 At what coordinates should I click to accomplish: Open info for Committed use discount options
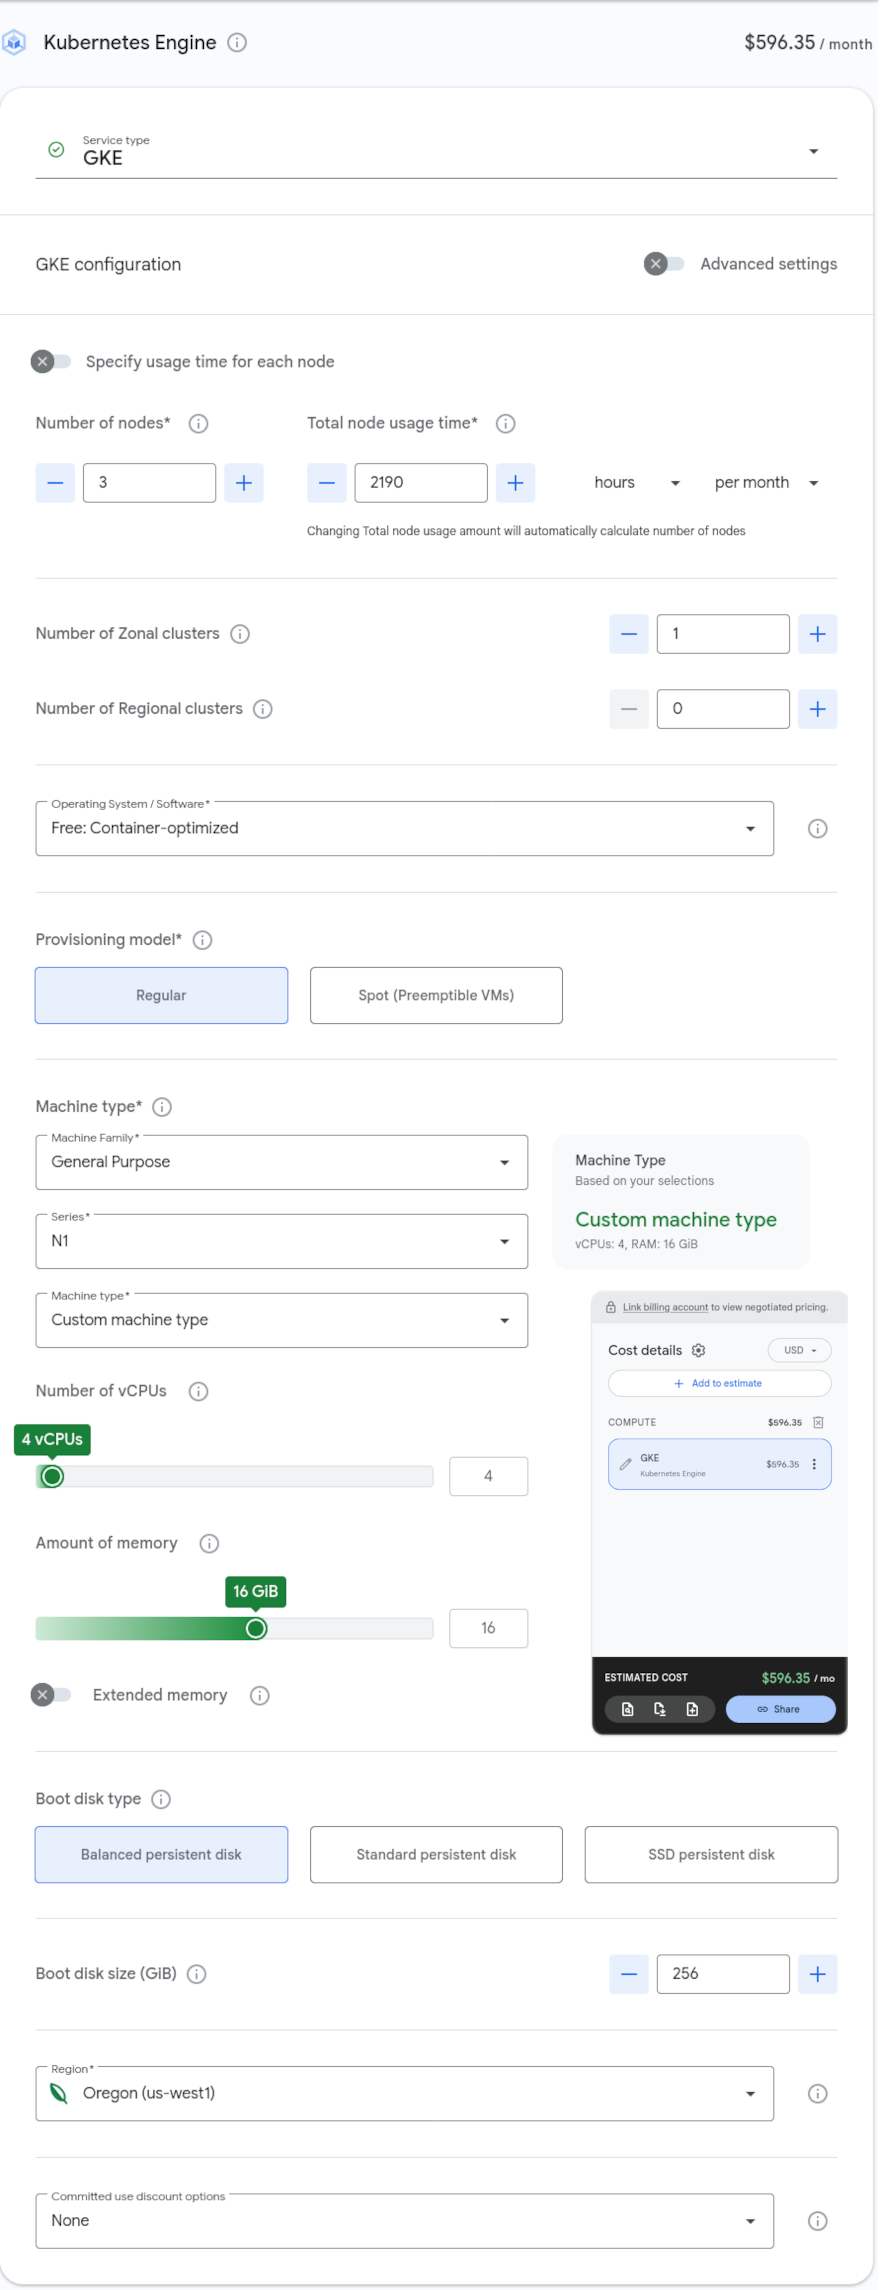coord(817,2221)
